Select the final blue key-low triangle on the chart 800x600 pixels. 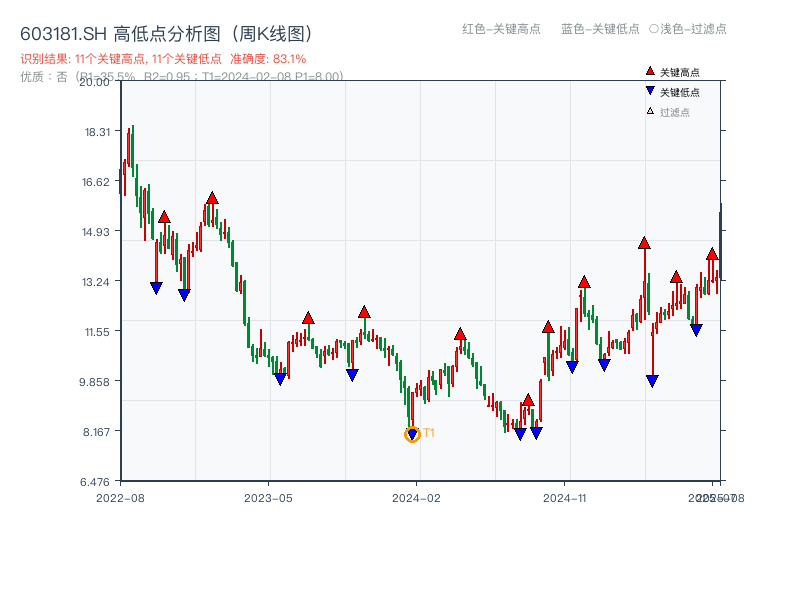[x=696, y=330]
